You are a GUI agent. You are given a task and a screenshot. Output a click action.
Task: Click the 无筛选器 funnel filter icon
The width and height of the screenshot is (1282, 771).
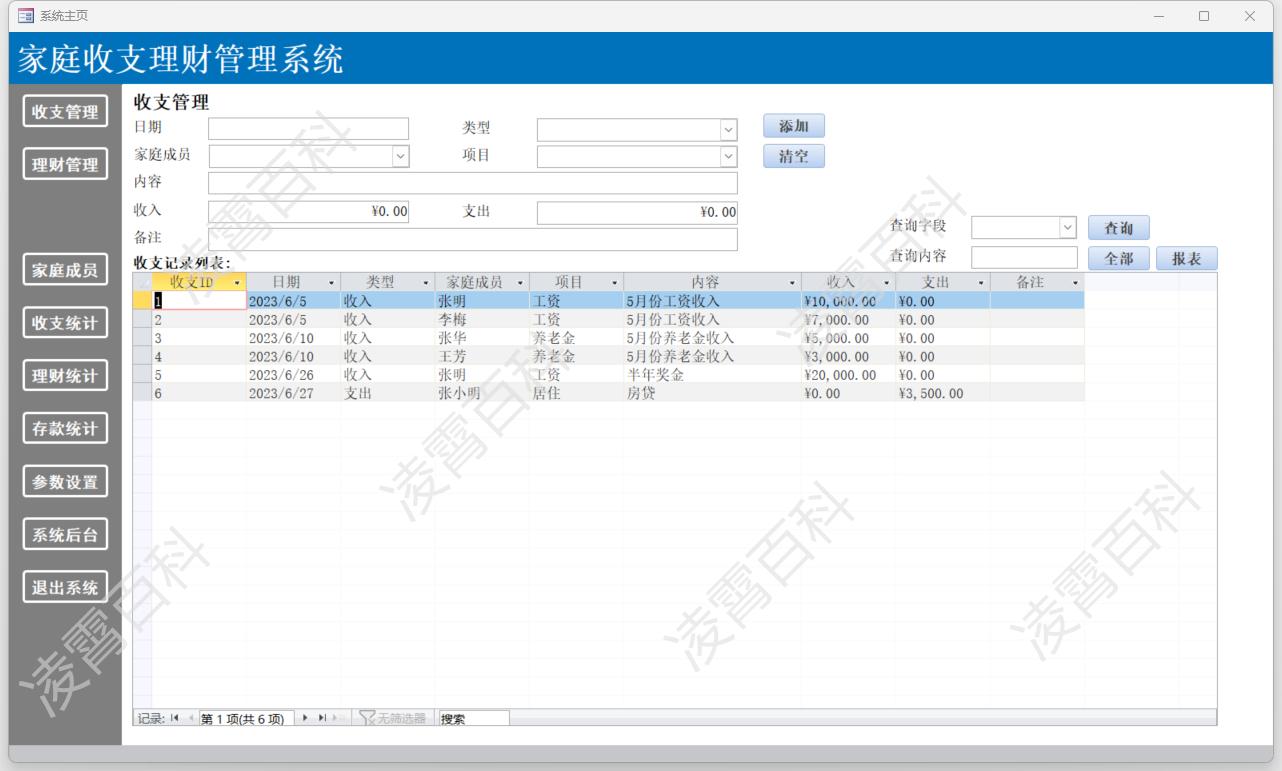tap(369, 718)
